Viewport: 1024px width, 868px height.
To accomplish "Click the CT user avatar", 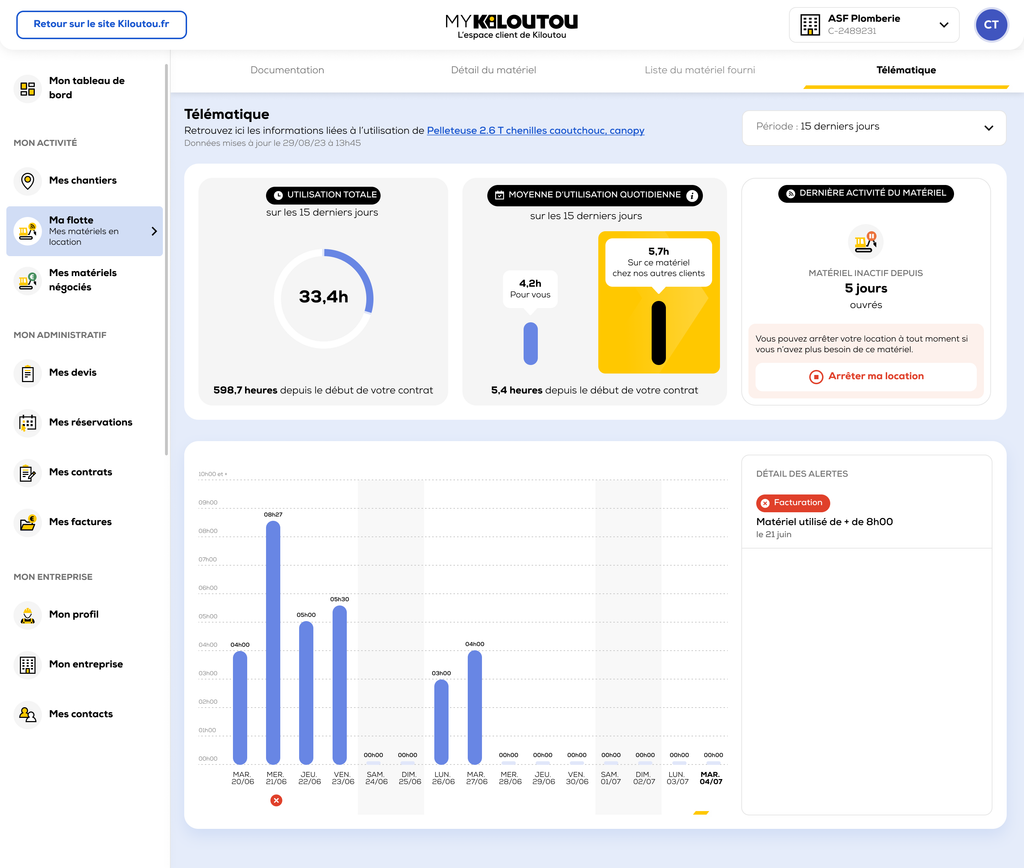I will tap(991, 25).
